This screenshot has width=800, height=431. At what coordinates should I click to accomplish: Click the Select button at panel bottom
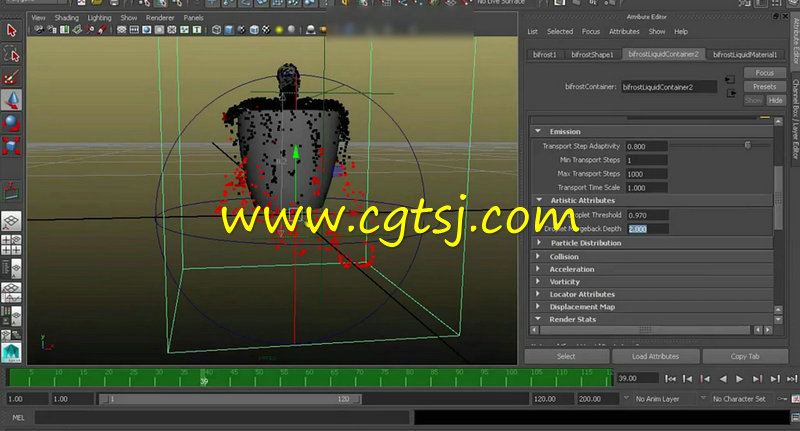tap(566, 357)
